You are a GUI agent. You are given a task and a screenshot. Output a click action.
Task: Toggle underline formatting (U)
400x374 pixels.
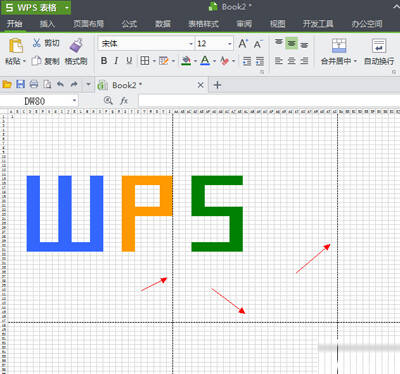(x=129, y=61)
